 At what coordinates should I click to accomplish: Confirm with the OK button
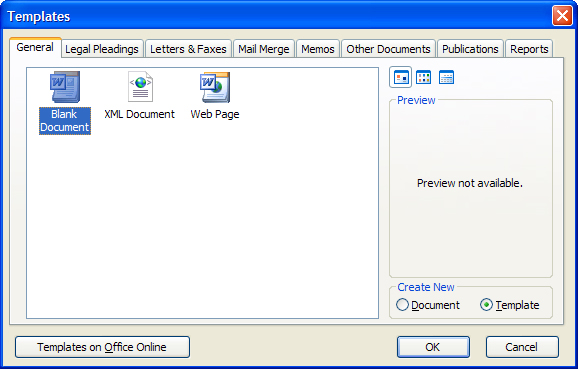click(433, 347)
